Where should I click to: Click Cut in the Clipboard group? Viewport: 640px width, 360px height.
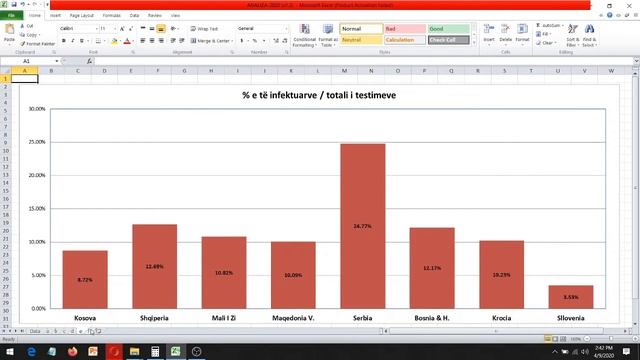pyautogui.click(x=27, y=26)
